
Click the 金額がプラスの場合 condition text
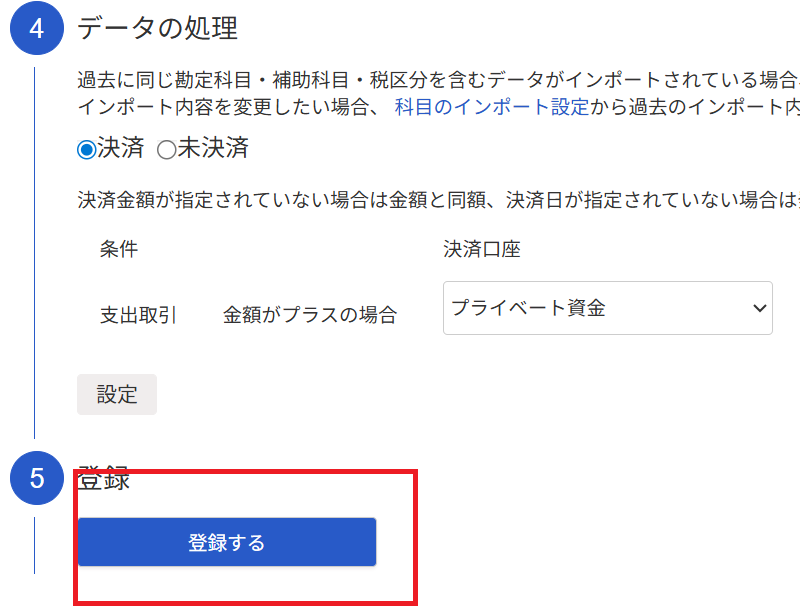tap(310, 315)
